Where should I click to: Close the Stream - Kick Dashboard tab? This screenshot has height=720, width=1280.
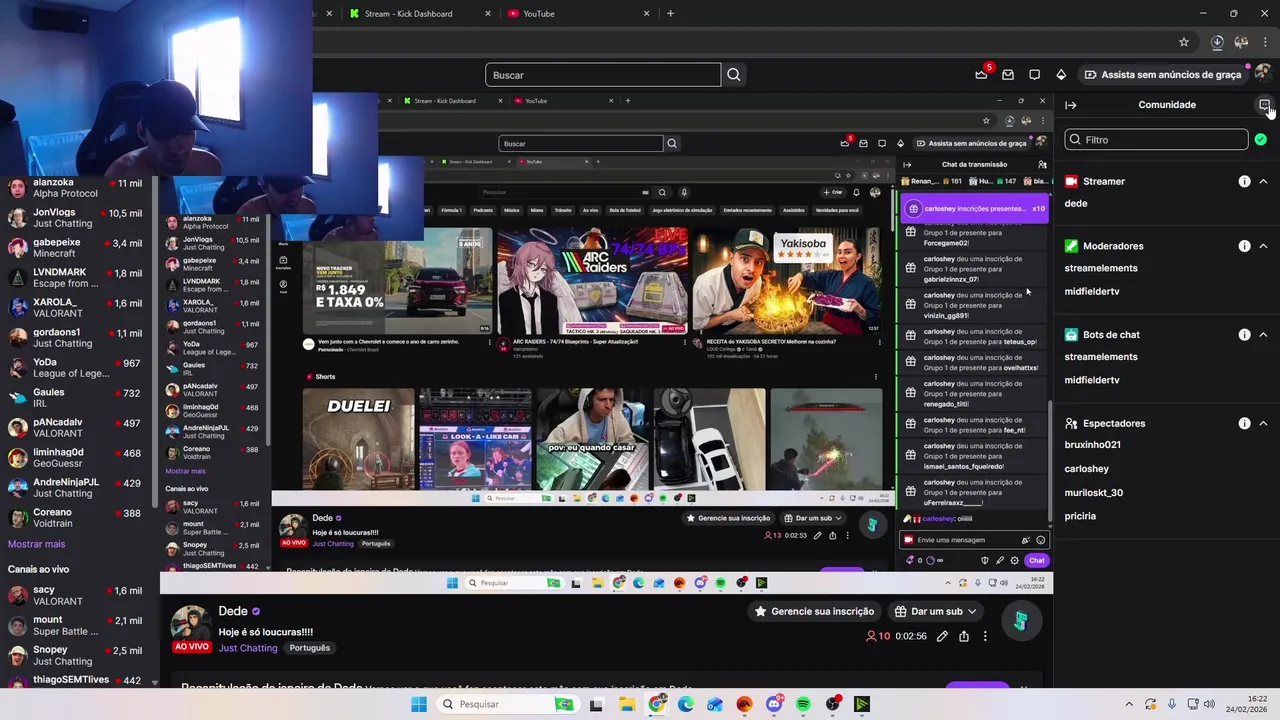(x=488, y=14)
